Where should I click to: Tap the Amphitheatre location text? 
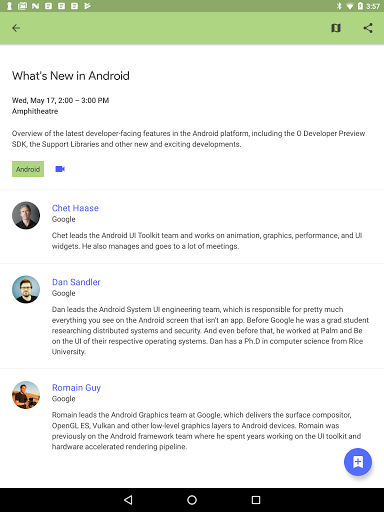point(35,111)
